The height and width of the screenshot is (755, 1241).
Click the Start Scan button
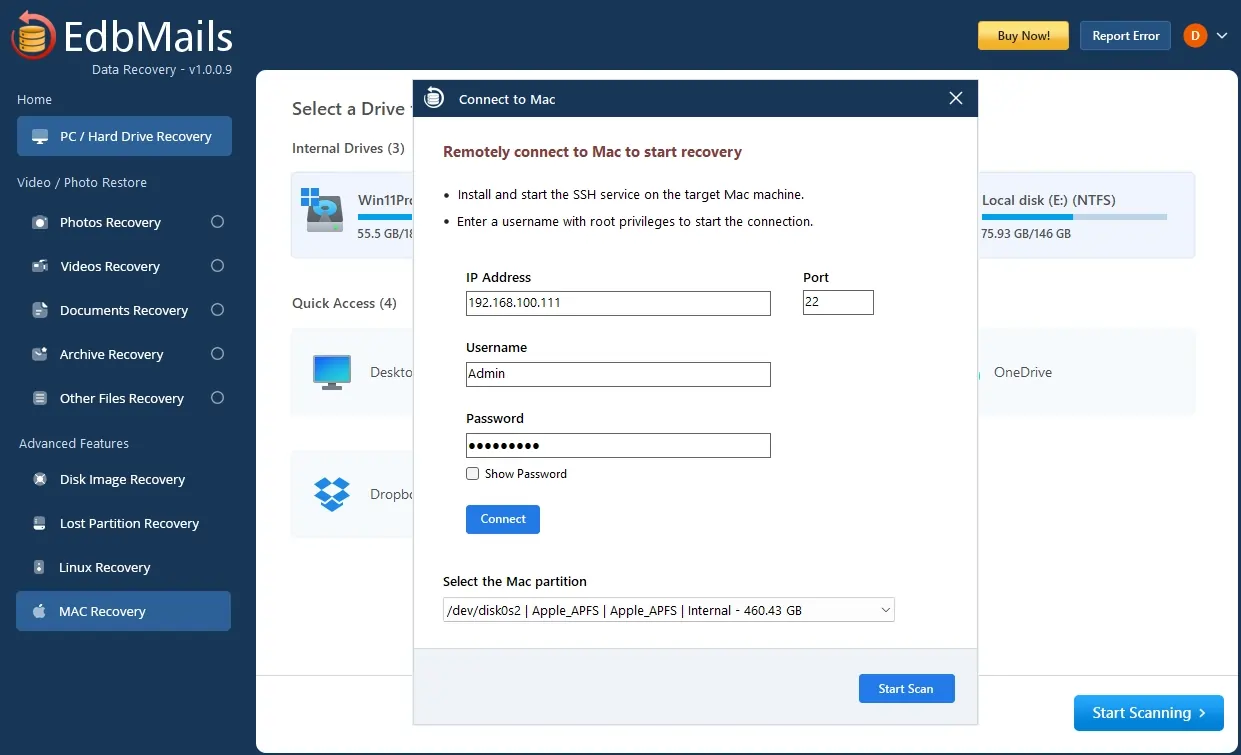pos(906,689)
